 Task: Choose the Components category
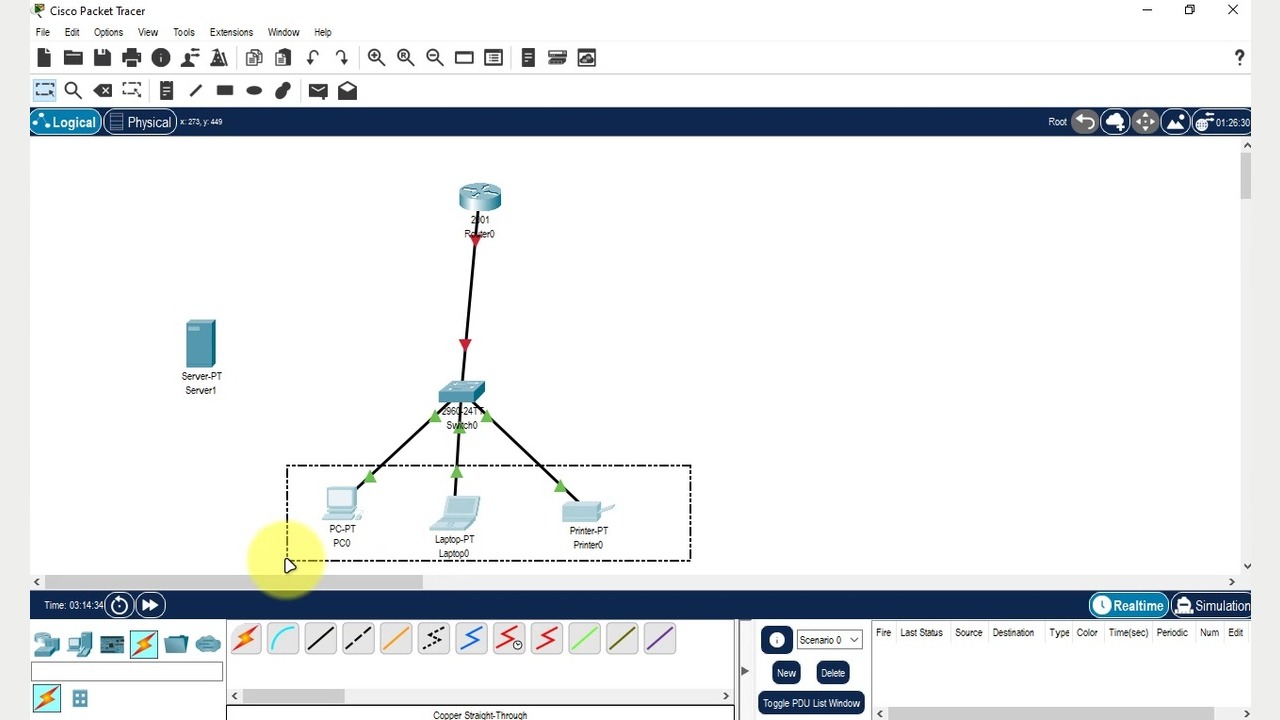[x=112, y=644]
